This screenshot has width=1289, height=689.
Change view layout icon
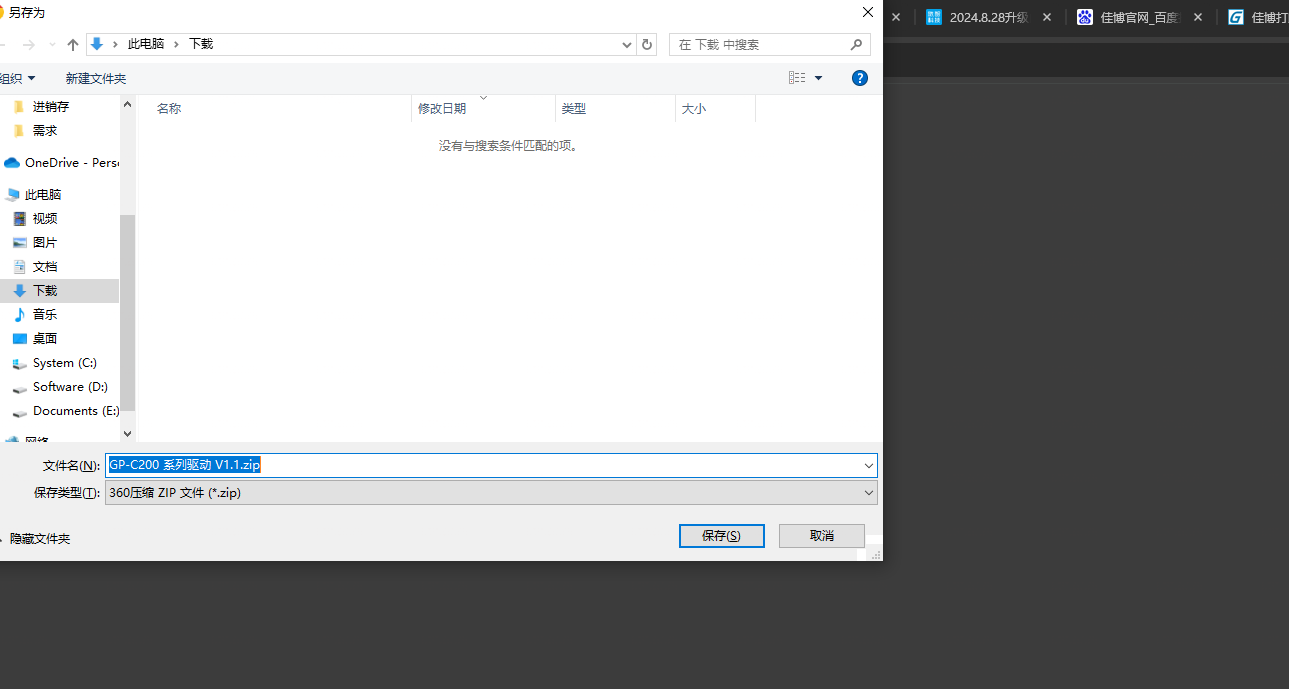point(797,78)
